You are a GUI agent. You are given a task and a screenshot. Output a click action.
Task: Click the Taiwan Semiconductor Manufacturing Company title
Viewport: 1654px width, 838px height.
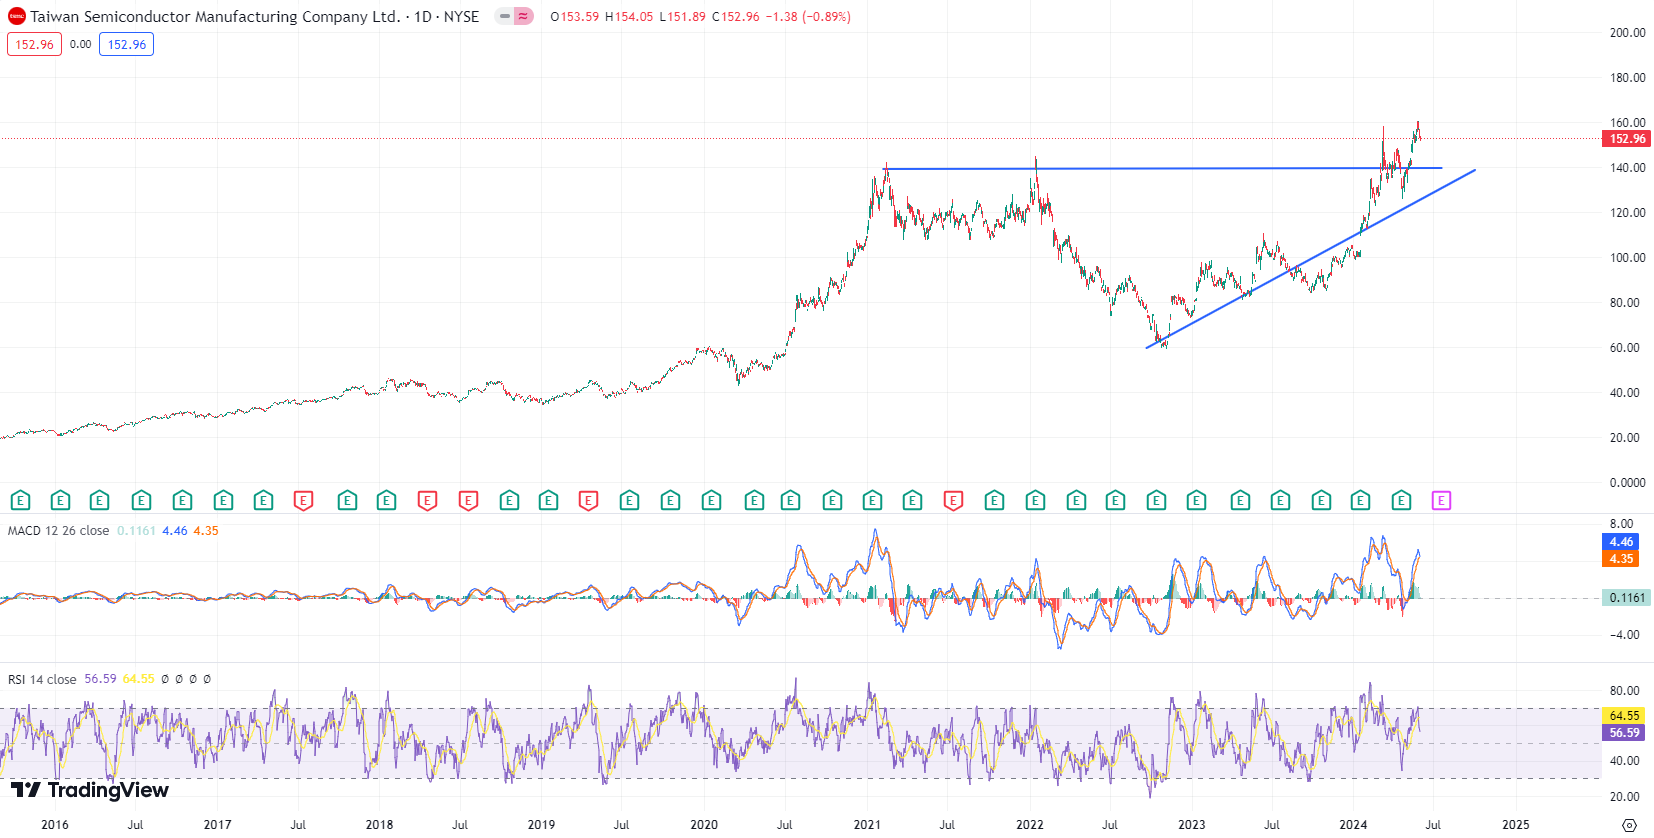coord(215,16)
